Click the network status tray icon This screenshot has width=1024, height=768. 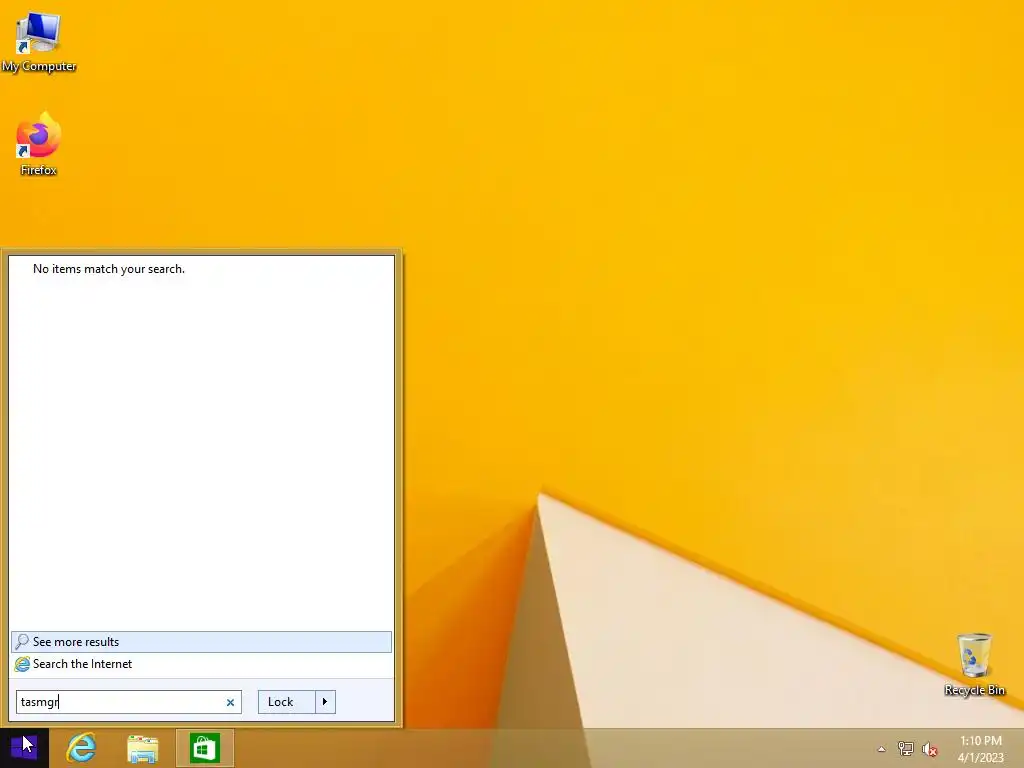905,749
